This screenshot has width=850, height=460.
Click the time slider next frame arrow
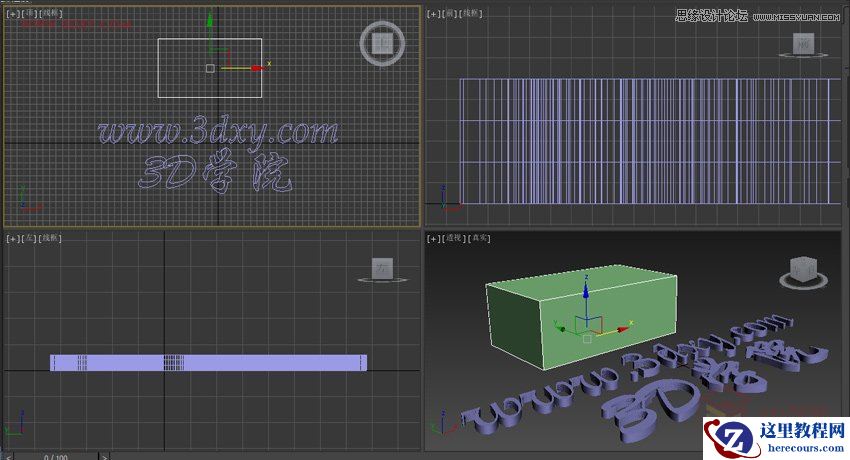pyautogui.click(x=105, y=457)
